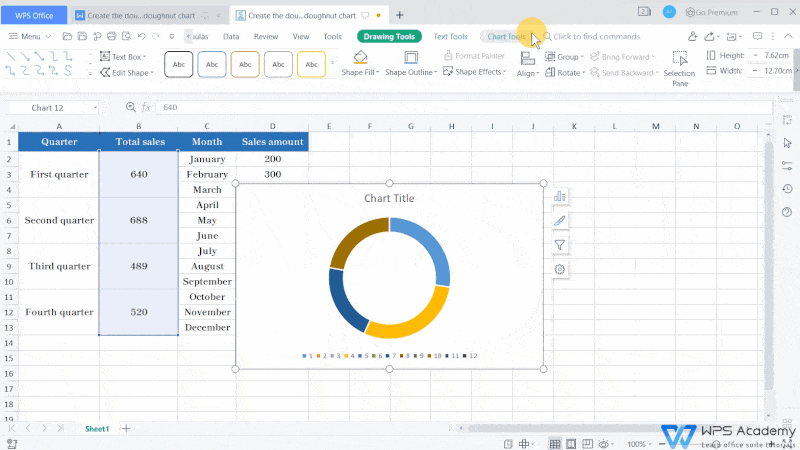Switch to the Text Tools tab
The width and height of the screenshot is (800, 450).
tap(450, 36)
